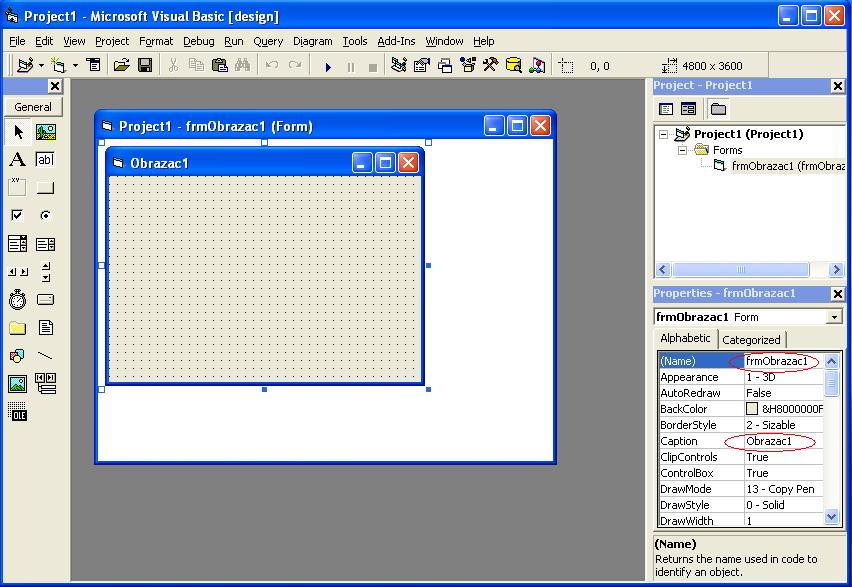Screen dimensions: 852x587
Task: Start the program with Run arrow
Action: coord(328,67)
